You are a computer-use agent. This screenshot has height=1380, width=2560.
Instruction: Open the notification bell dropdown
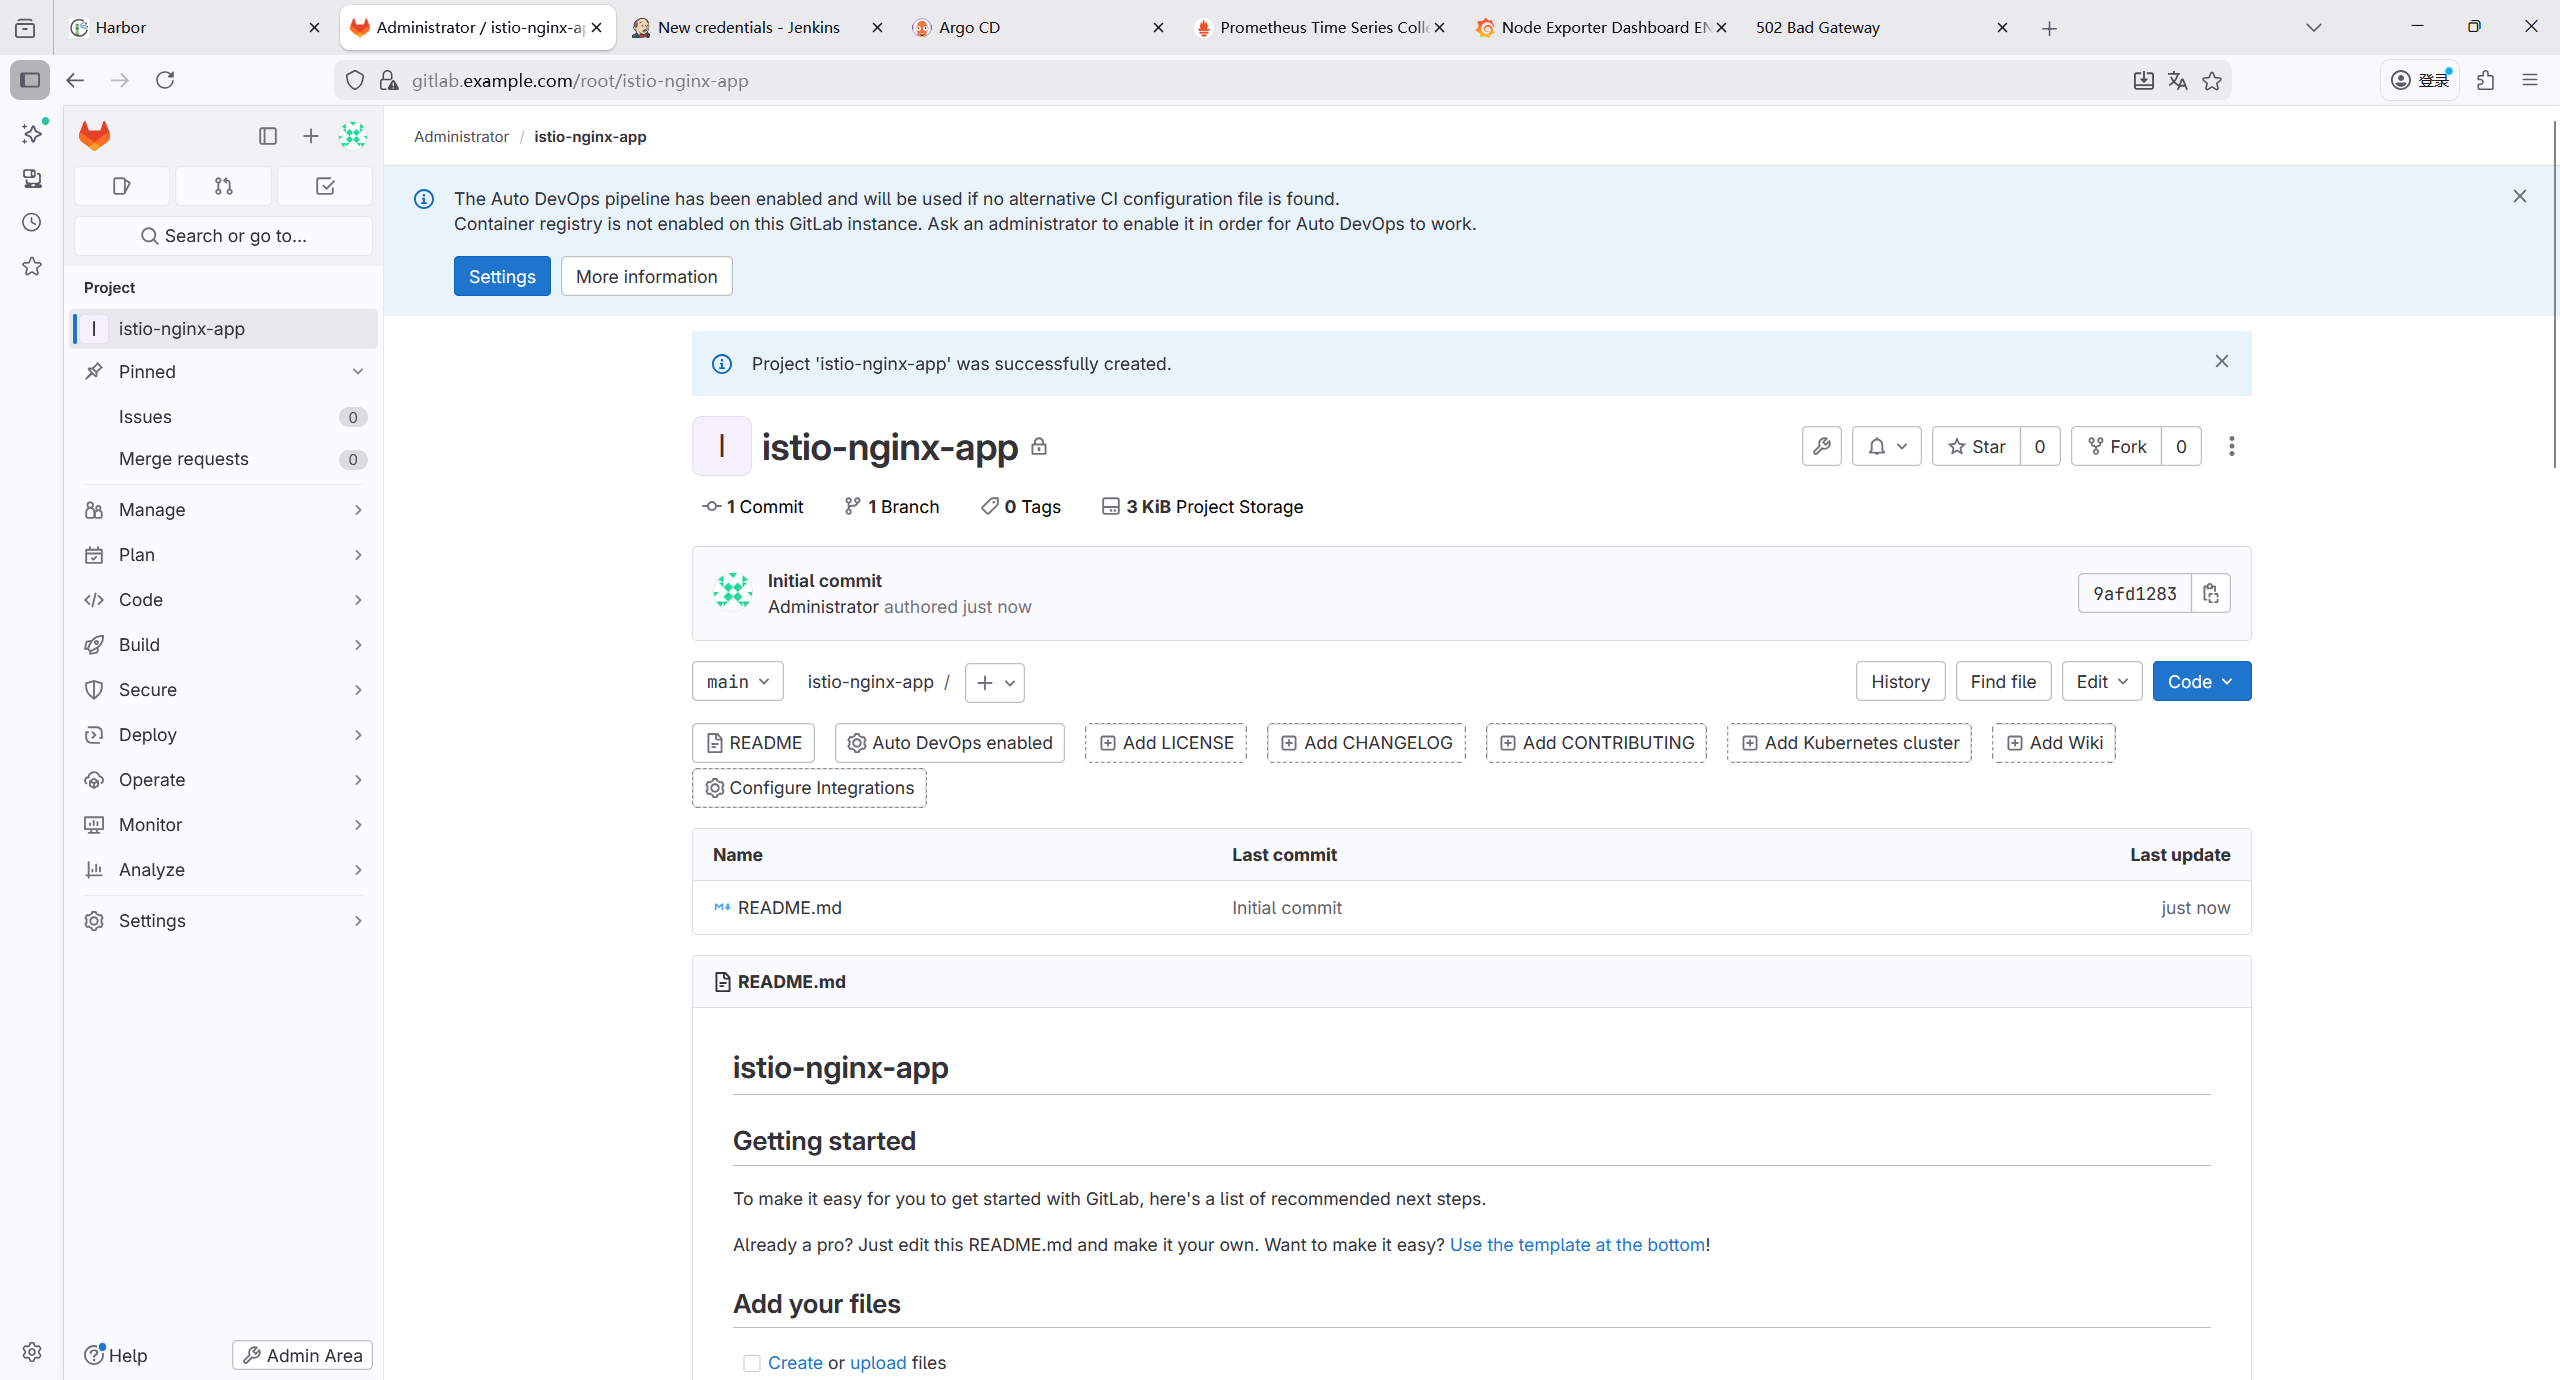tap(1886, 446)
